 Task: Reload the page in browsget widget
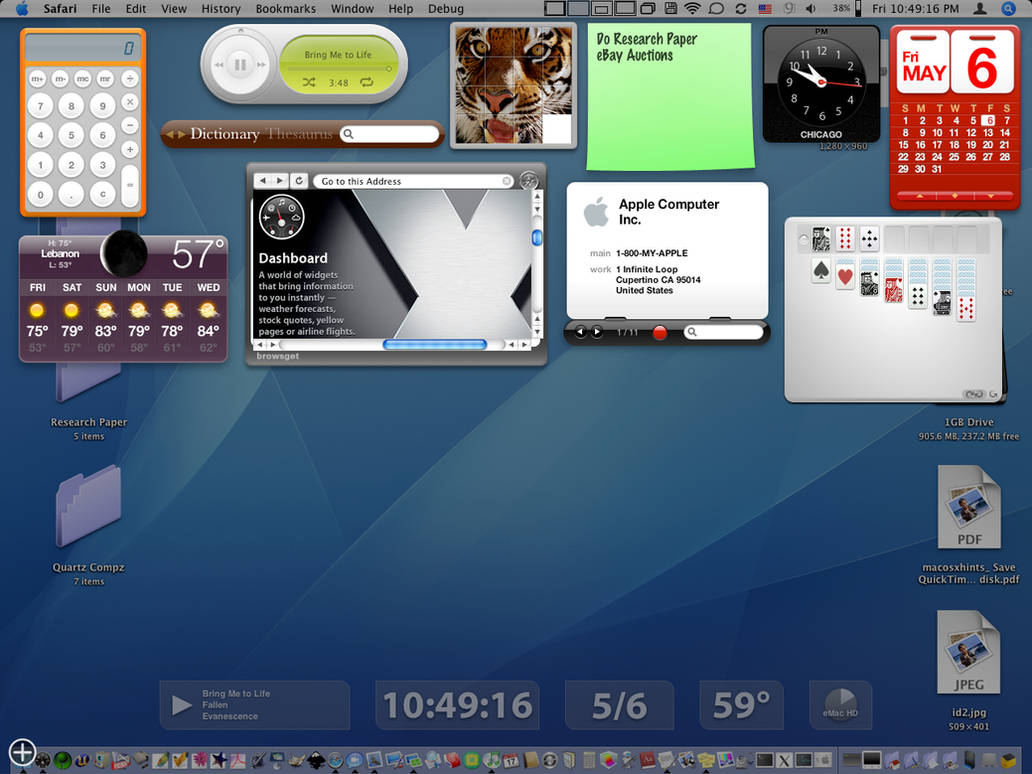tap(299, 180)
